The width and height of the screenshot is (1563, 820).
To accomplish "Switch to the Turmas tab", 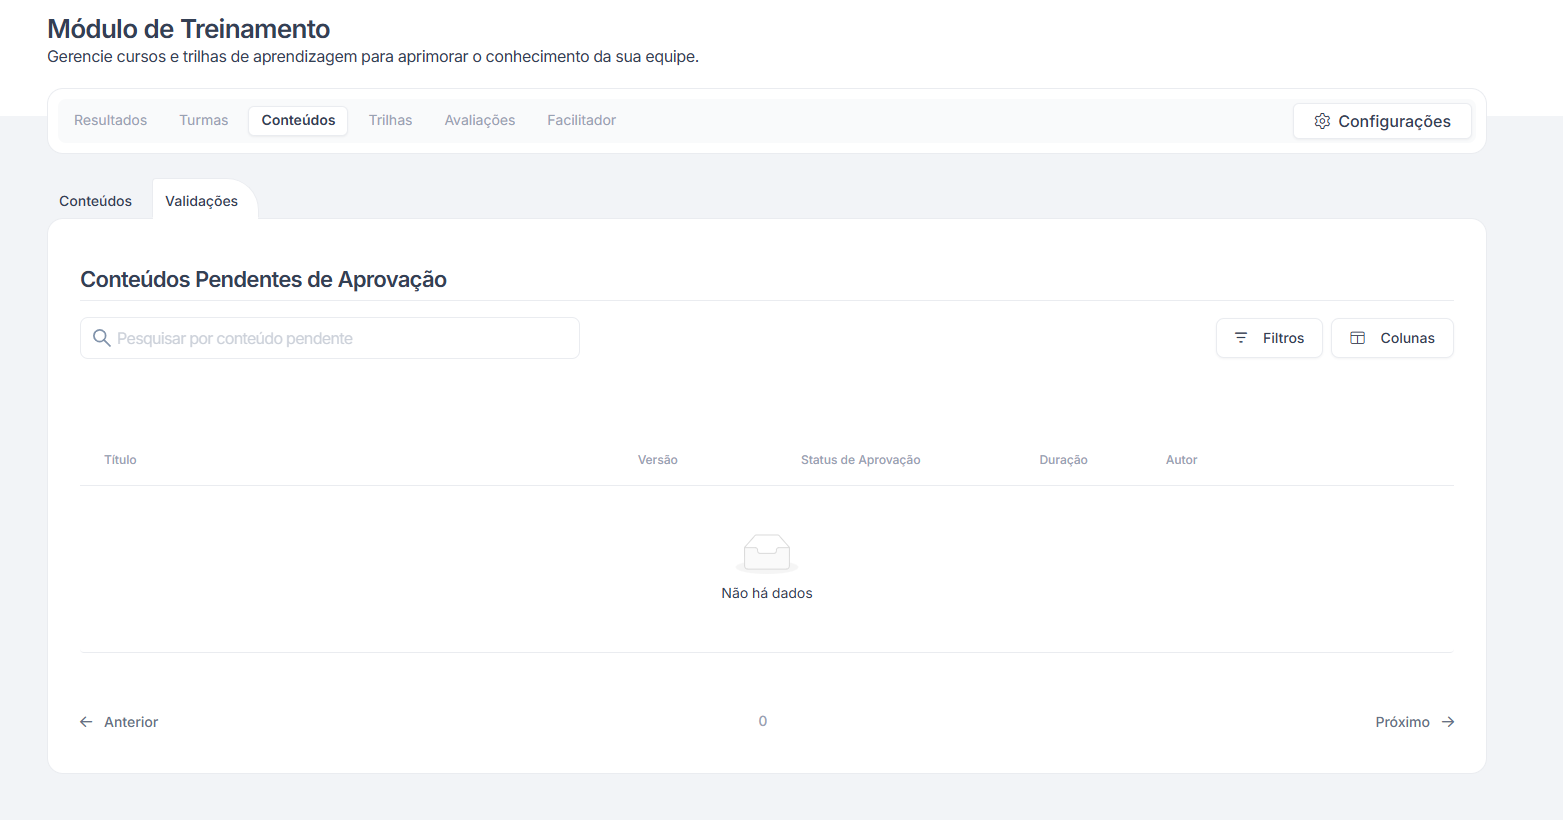I will point(203,120).
